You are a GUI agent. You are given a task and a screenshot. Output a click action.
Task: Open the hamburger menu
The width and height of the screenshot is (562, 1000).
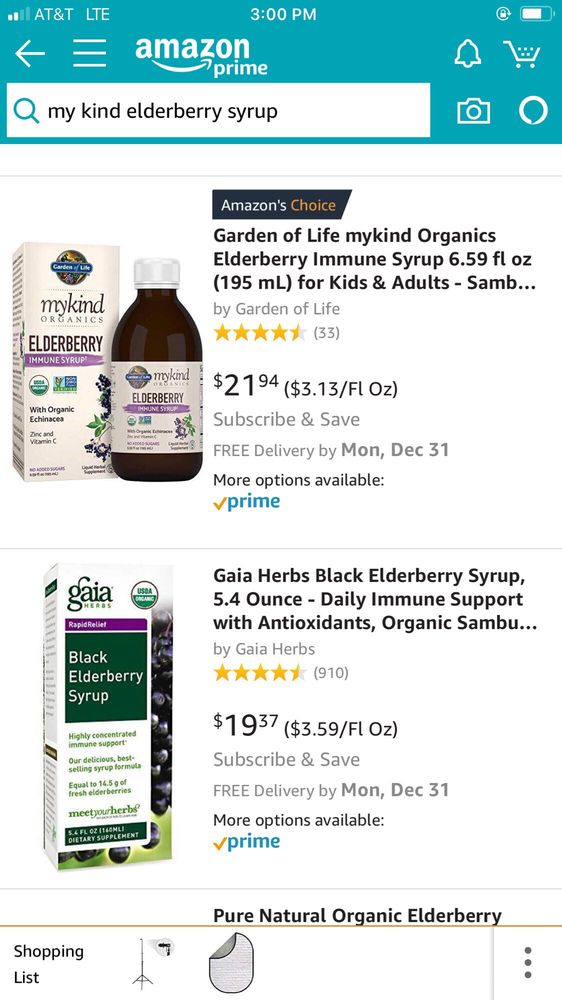(89, 54)
